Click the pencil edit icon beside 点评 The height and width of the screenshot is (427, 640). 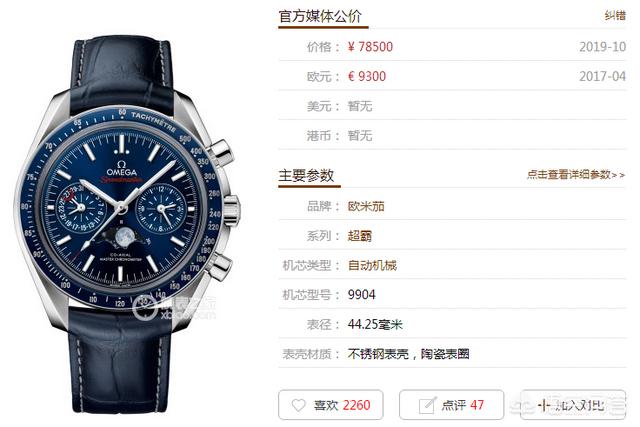pos(428,405)
